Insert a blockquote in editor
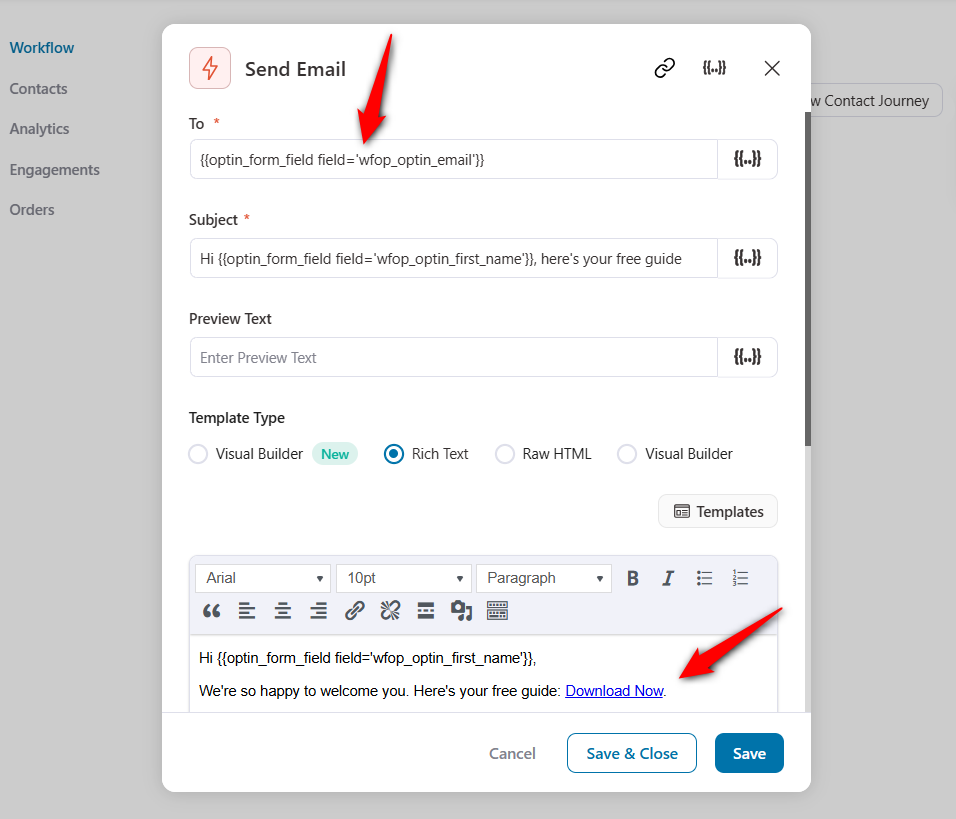 click(x=212, y=610)
